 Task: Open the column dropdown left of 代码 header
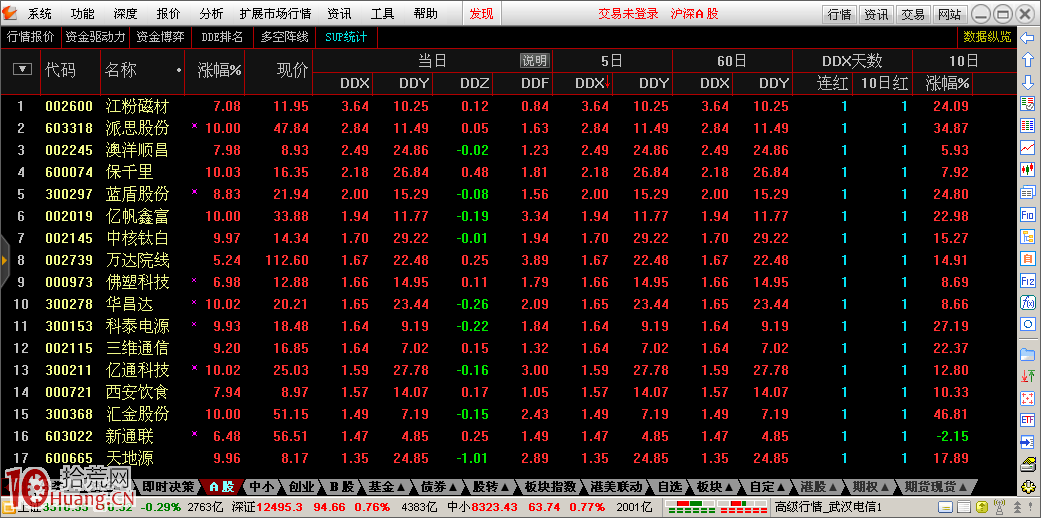tap(23, 68)
